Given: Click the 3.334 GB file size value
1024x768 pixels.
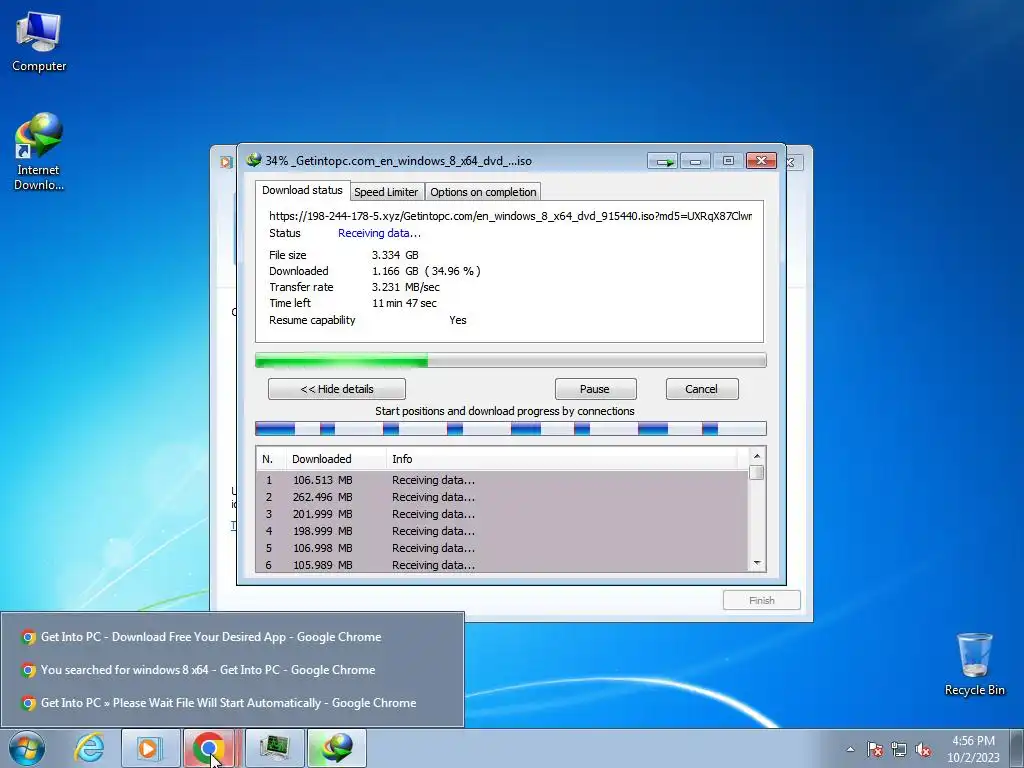Looking at the screenshot, I should (x=395, y=255).
